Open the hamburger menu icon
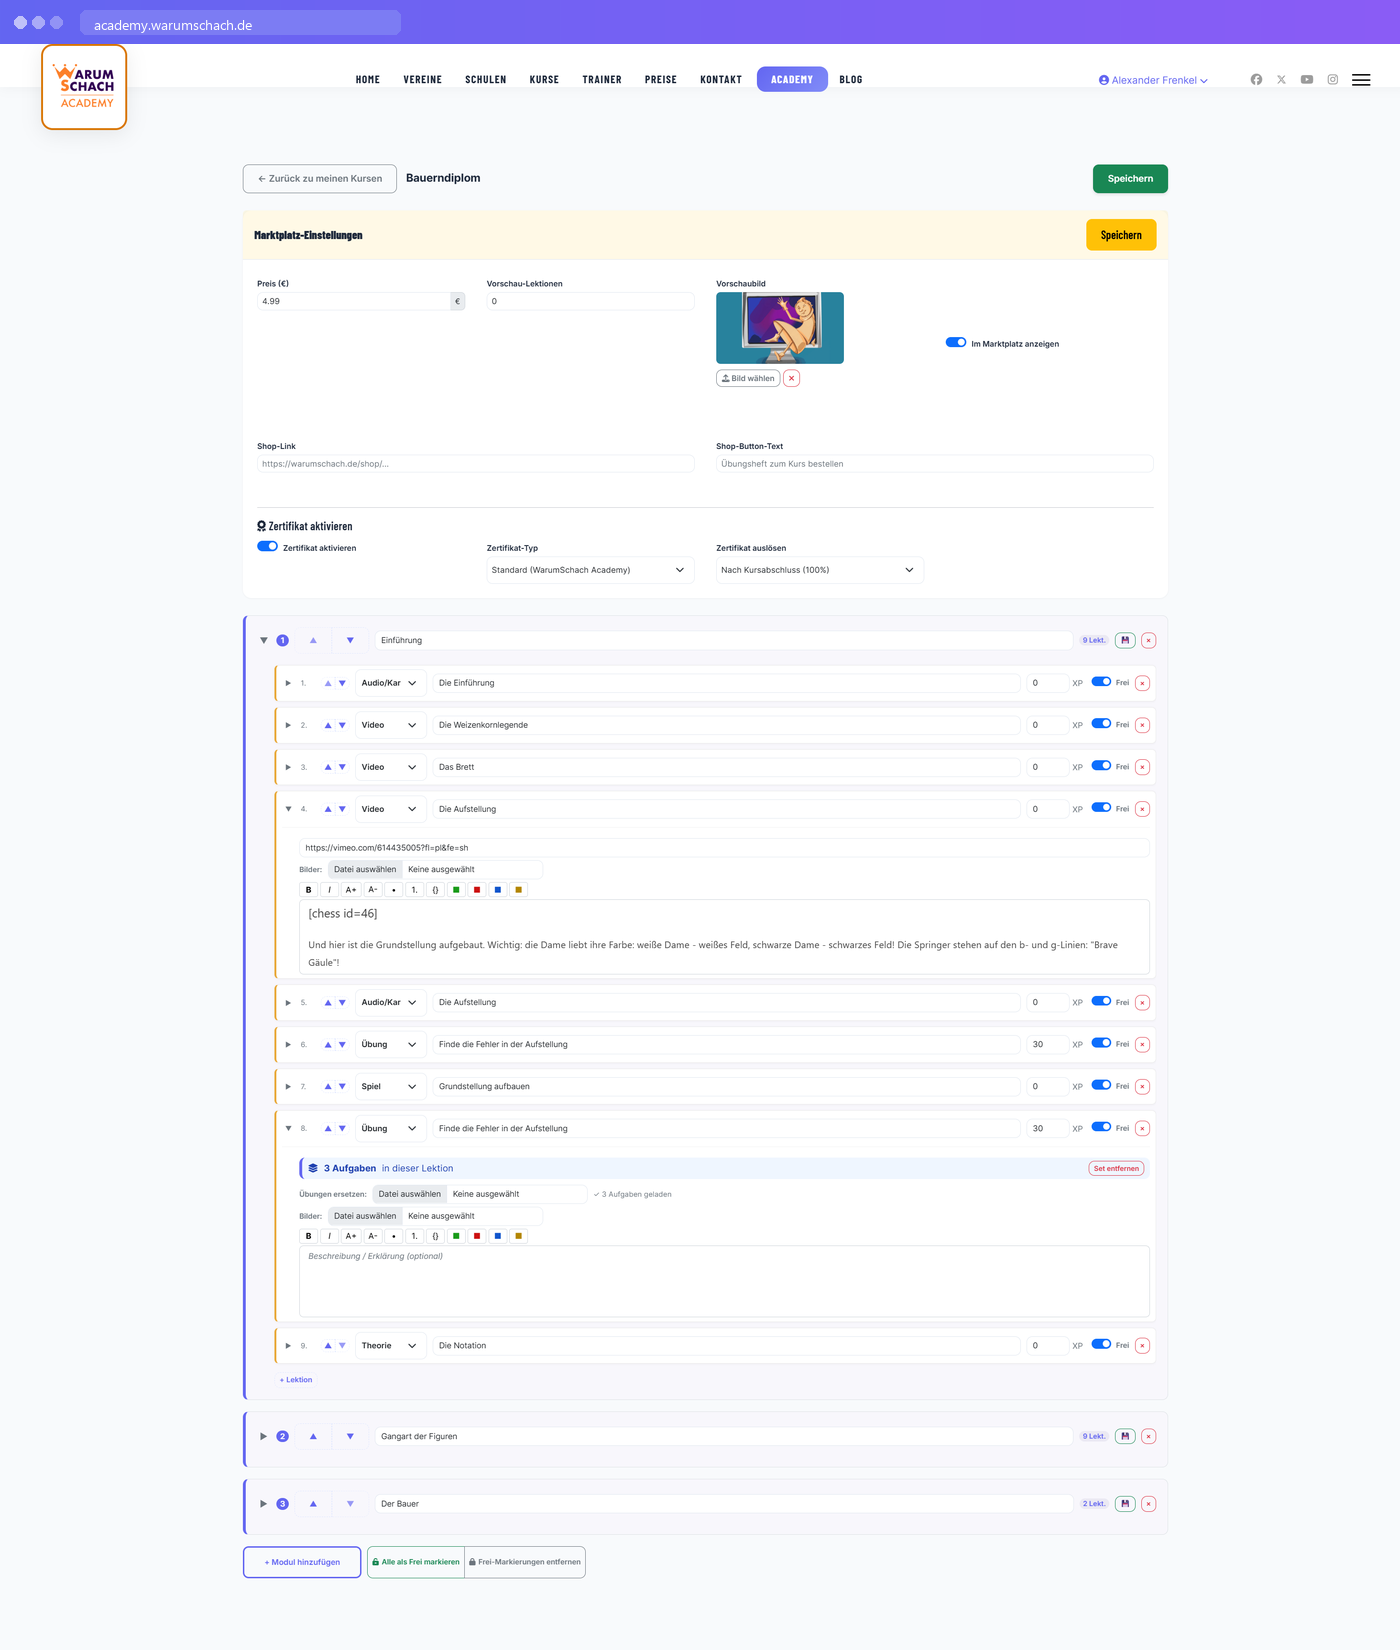Viewport: 1400px width, 1650px height. [x=1361, y=80]
